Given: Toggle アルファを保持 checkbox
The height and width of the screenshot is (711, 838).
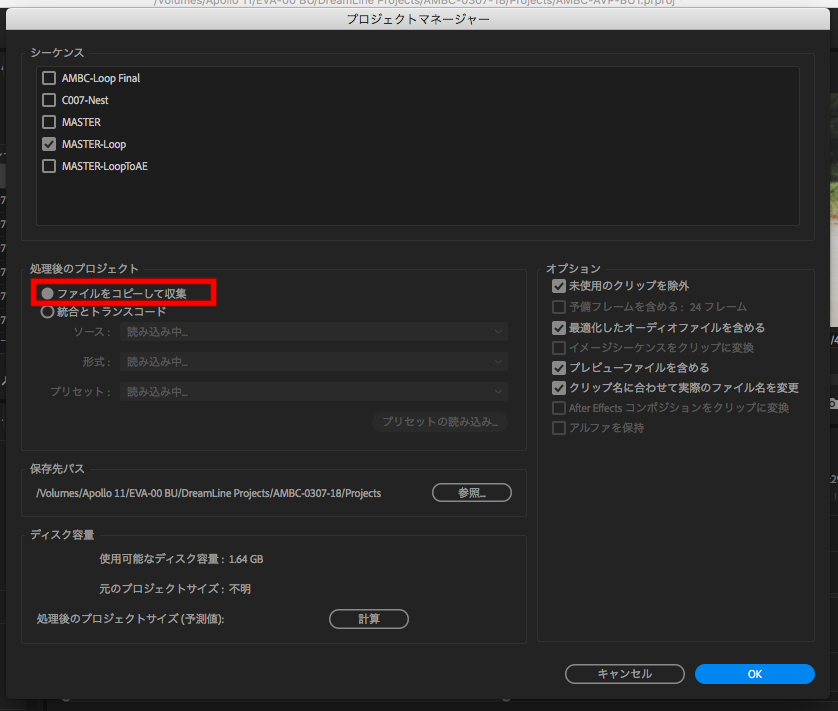Looking at the screenshot, I should (x=559, y=428).
